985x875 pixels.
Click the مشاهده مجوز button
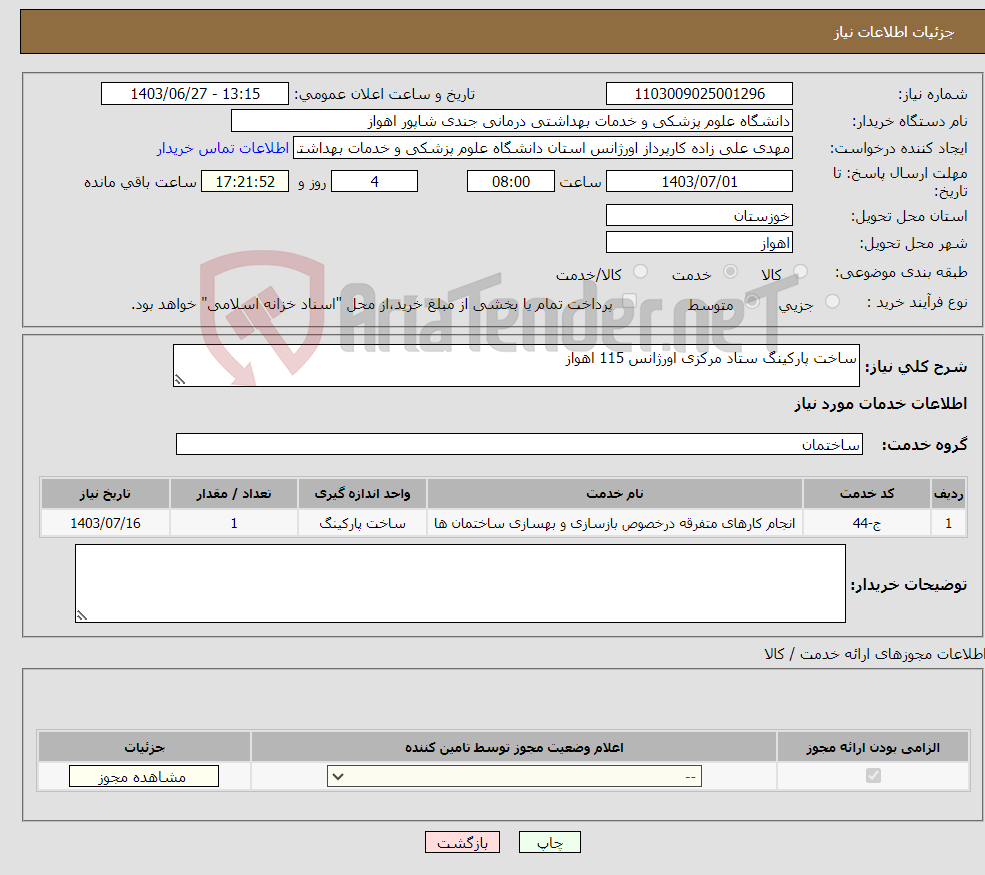[144, 776]
